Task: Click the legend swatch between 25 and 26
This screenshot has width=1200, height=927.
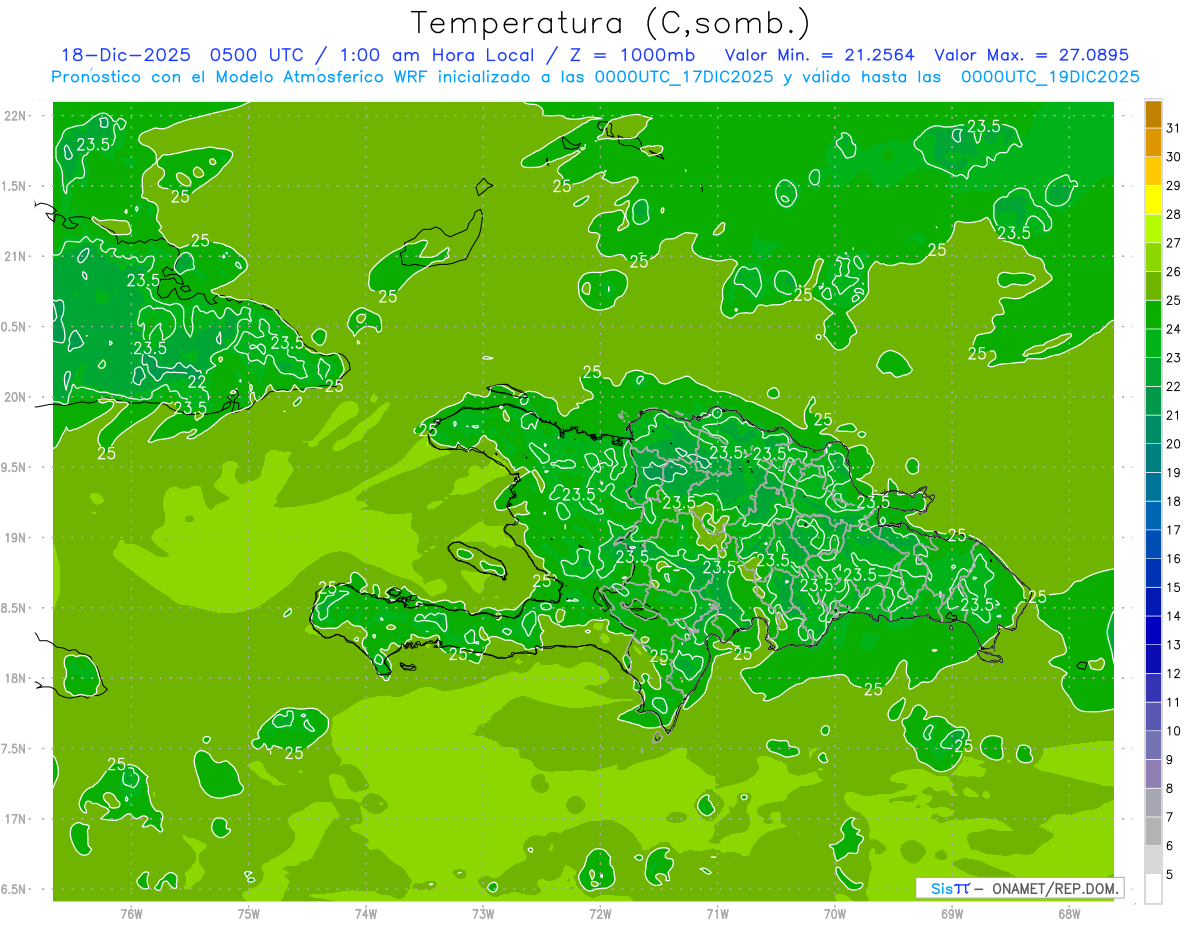Action: [x=1153, y=286]
